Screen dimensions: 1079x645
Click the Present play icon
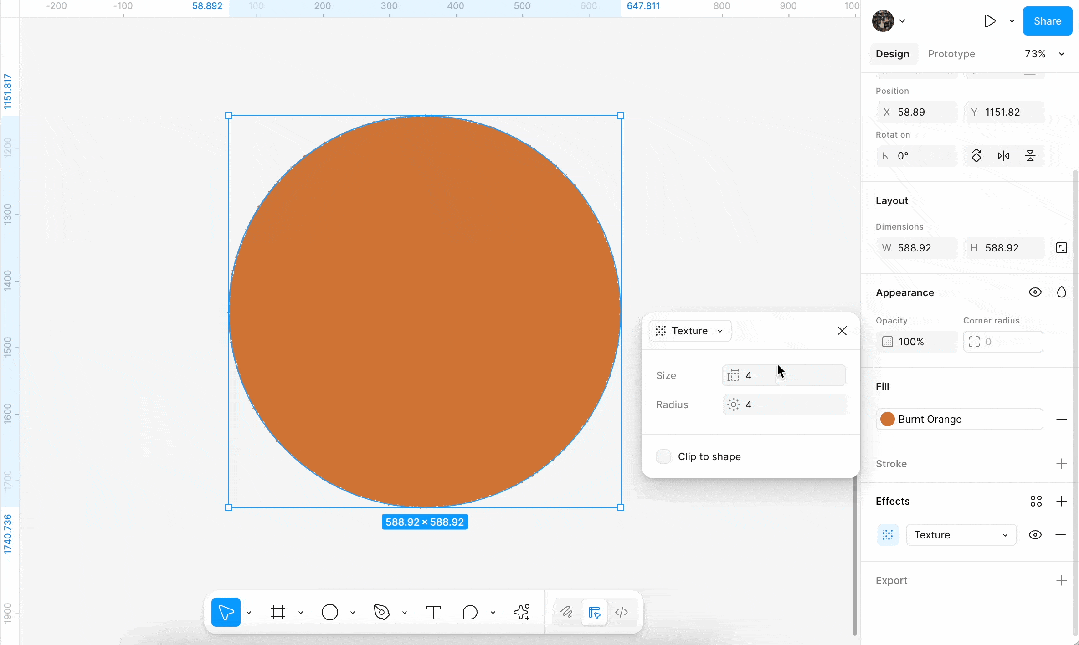(990, 21)
